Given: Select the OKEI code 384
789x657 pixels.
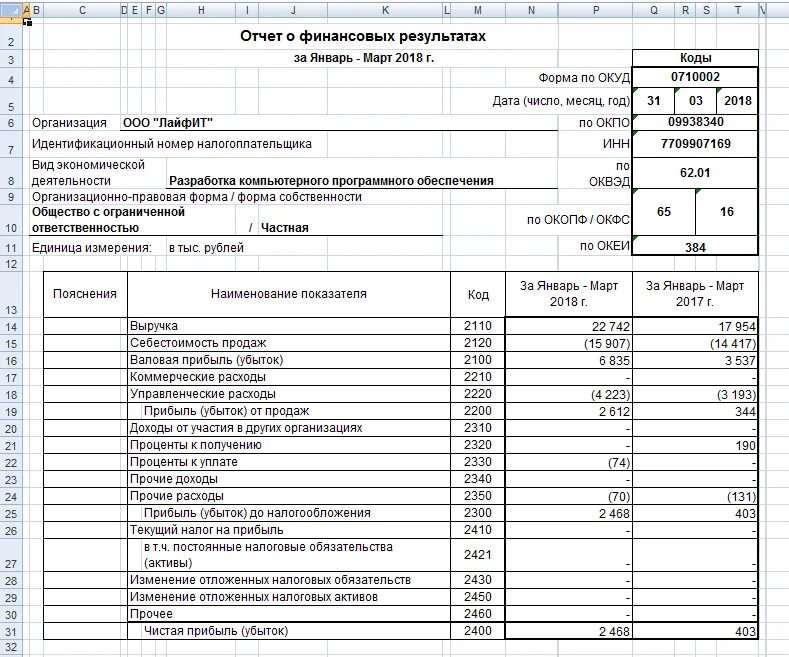Looking at the screenshot, I should (x=695, y=247).
